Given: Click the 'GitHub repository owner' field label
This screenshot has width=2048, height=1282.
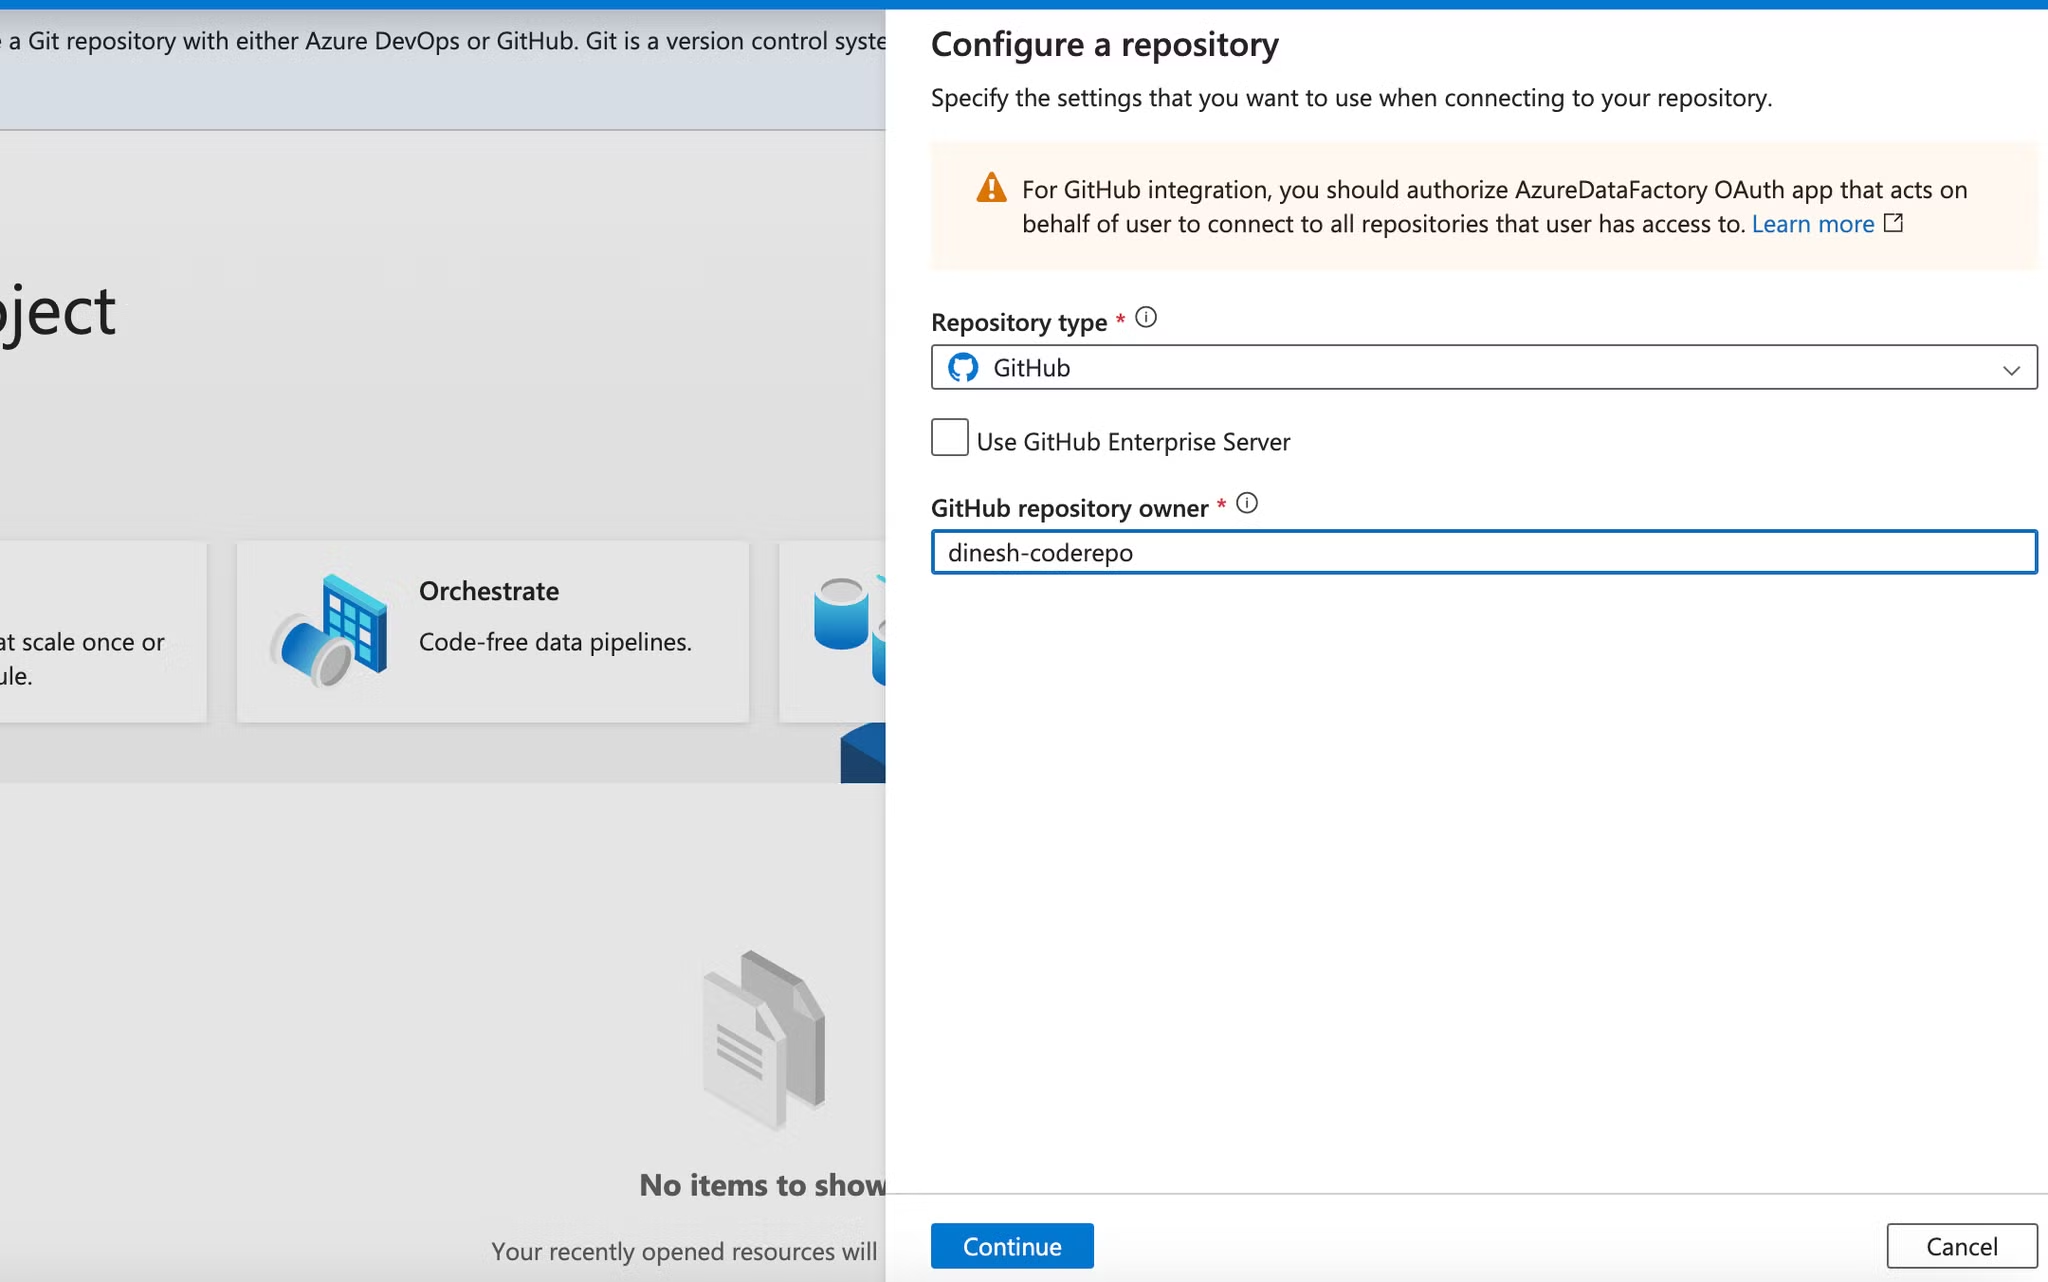Looking at the screenshot, I should 1070,508.
